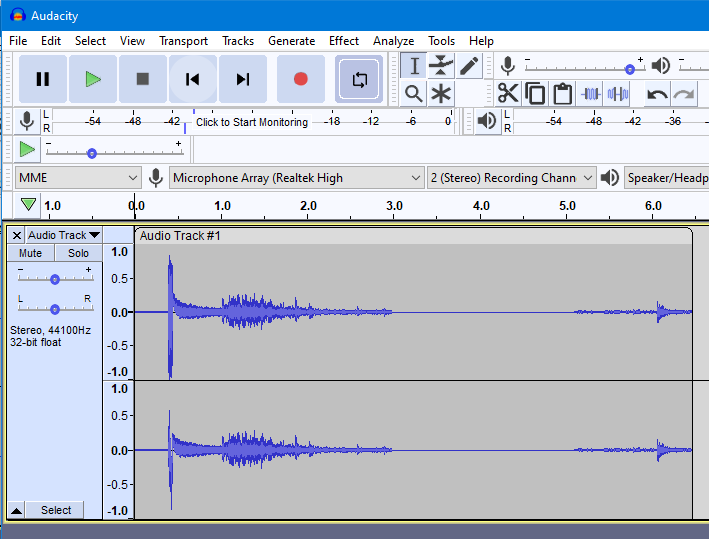Stop playback with the Stop button
This screenshot has width=709, height=539.
point(143,79)
